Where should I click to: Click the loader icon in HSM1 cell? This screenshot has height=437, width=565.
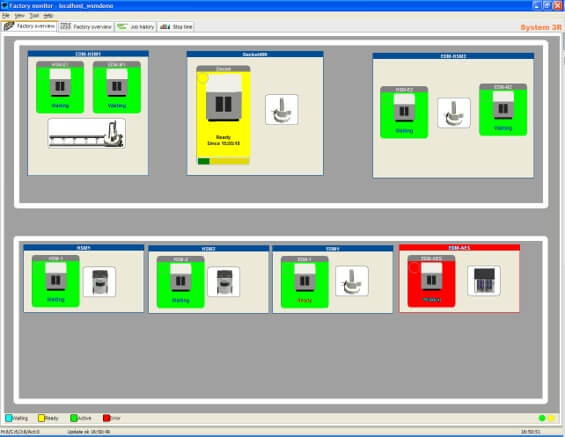(99, 281)
